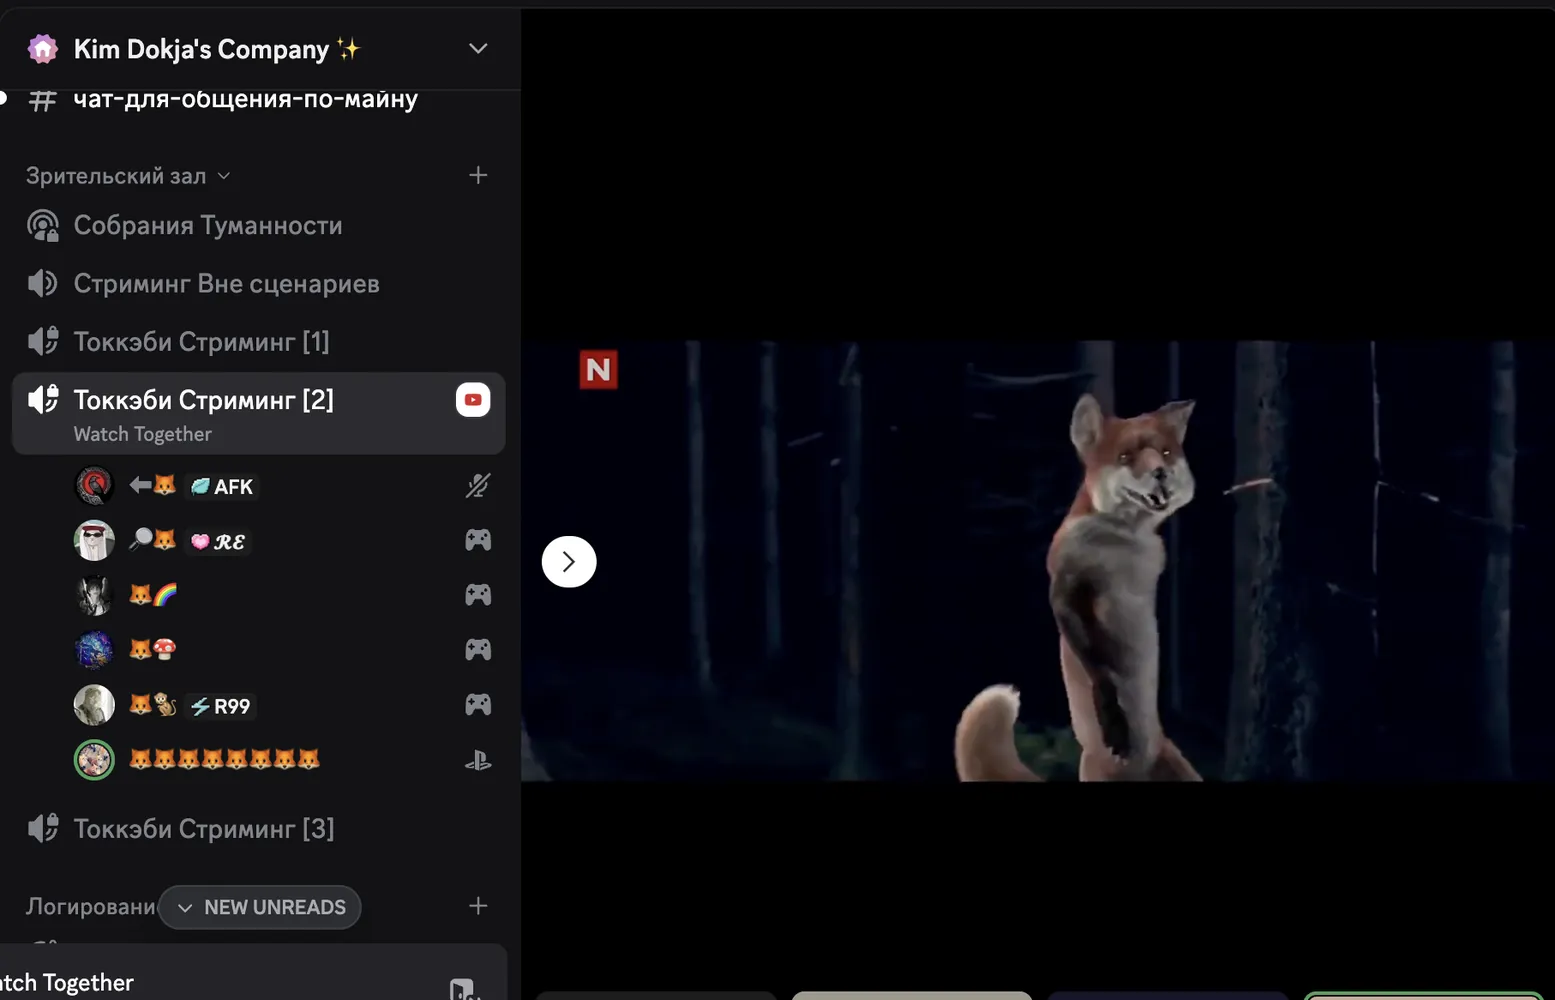Click the PlayStation icon on the eight-foxes member row
Image resolution: width=1555 pixels, height=1000 pixels.
coord(478,760)
